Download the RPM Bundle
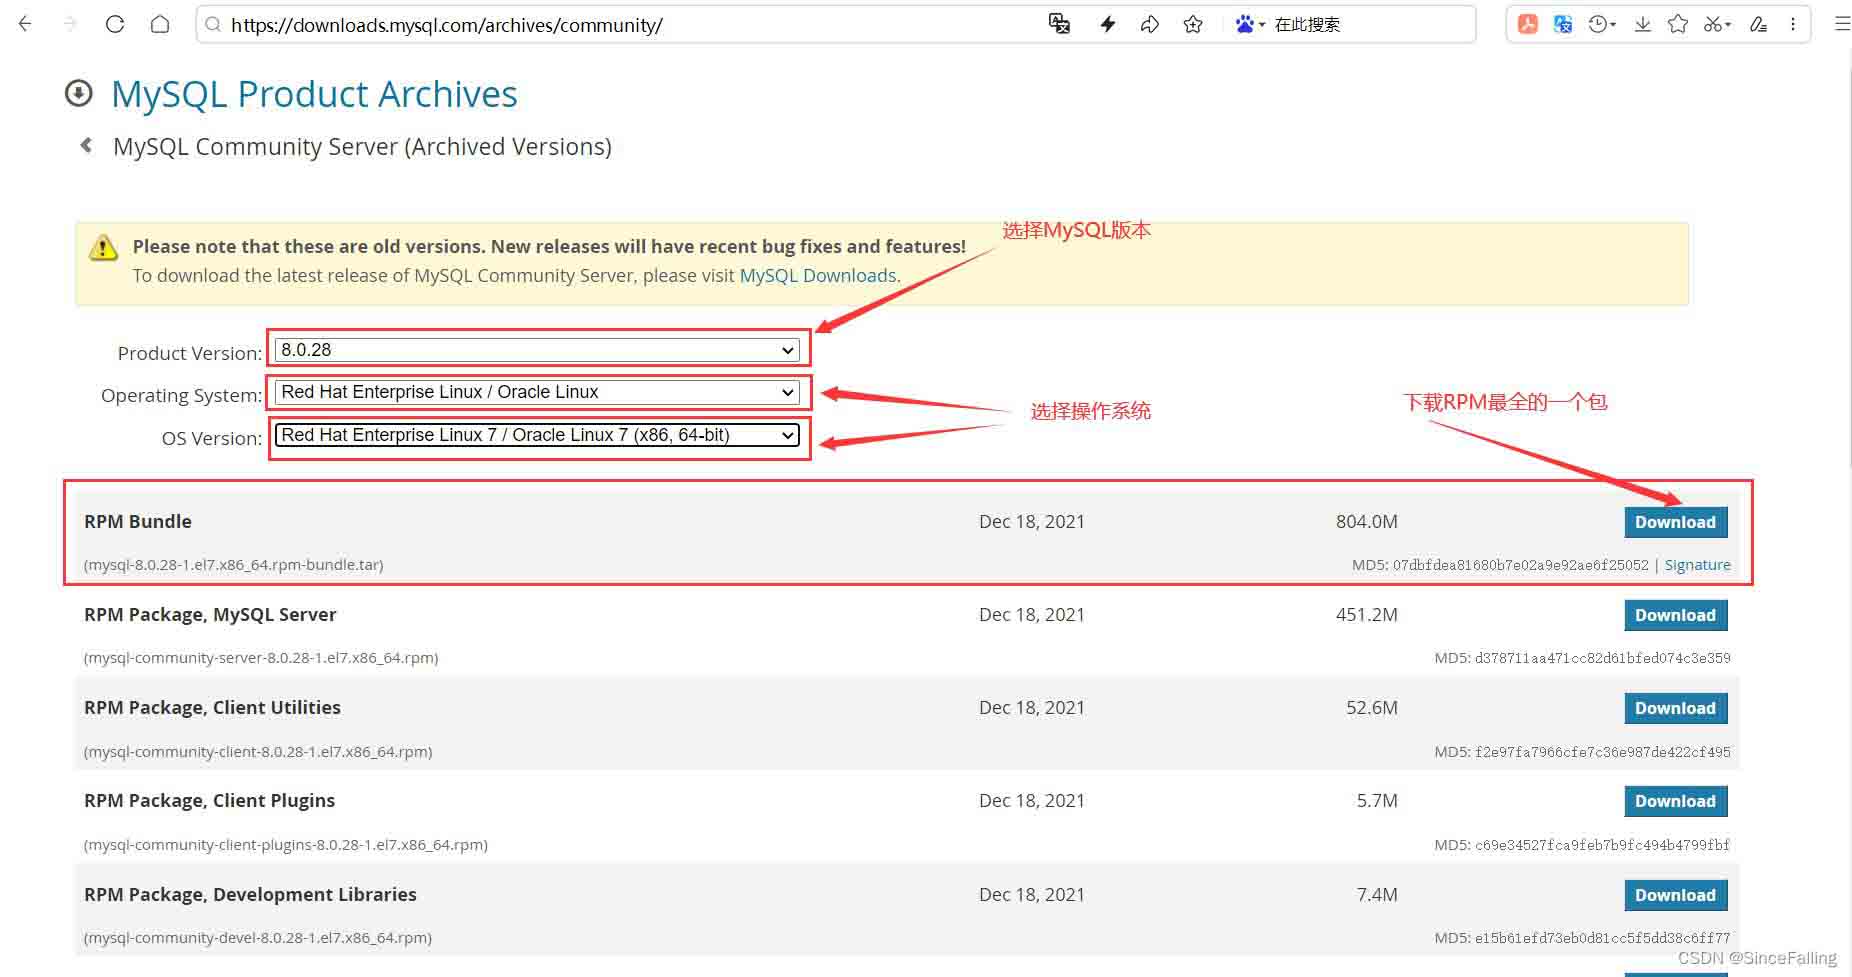 pos(1675,522)
